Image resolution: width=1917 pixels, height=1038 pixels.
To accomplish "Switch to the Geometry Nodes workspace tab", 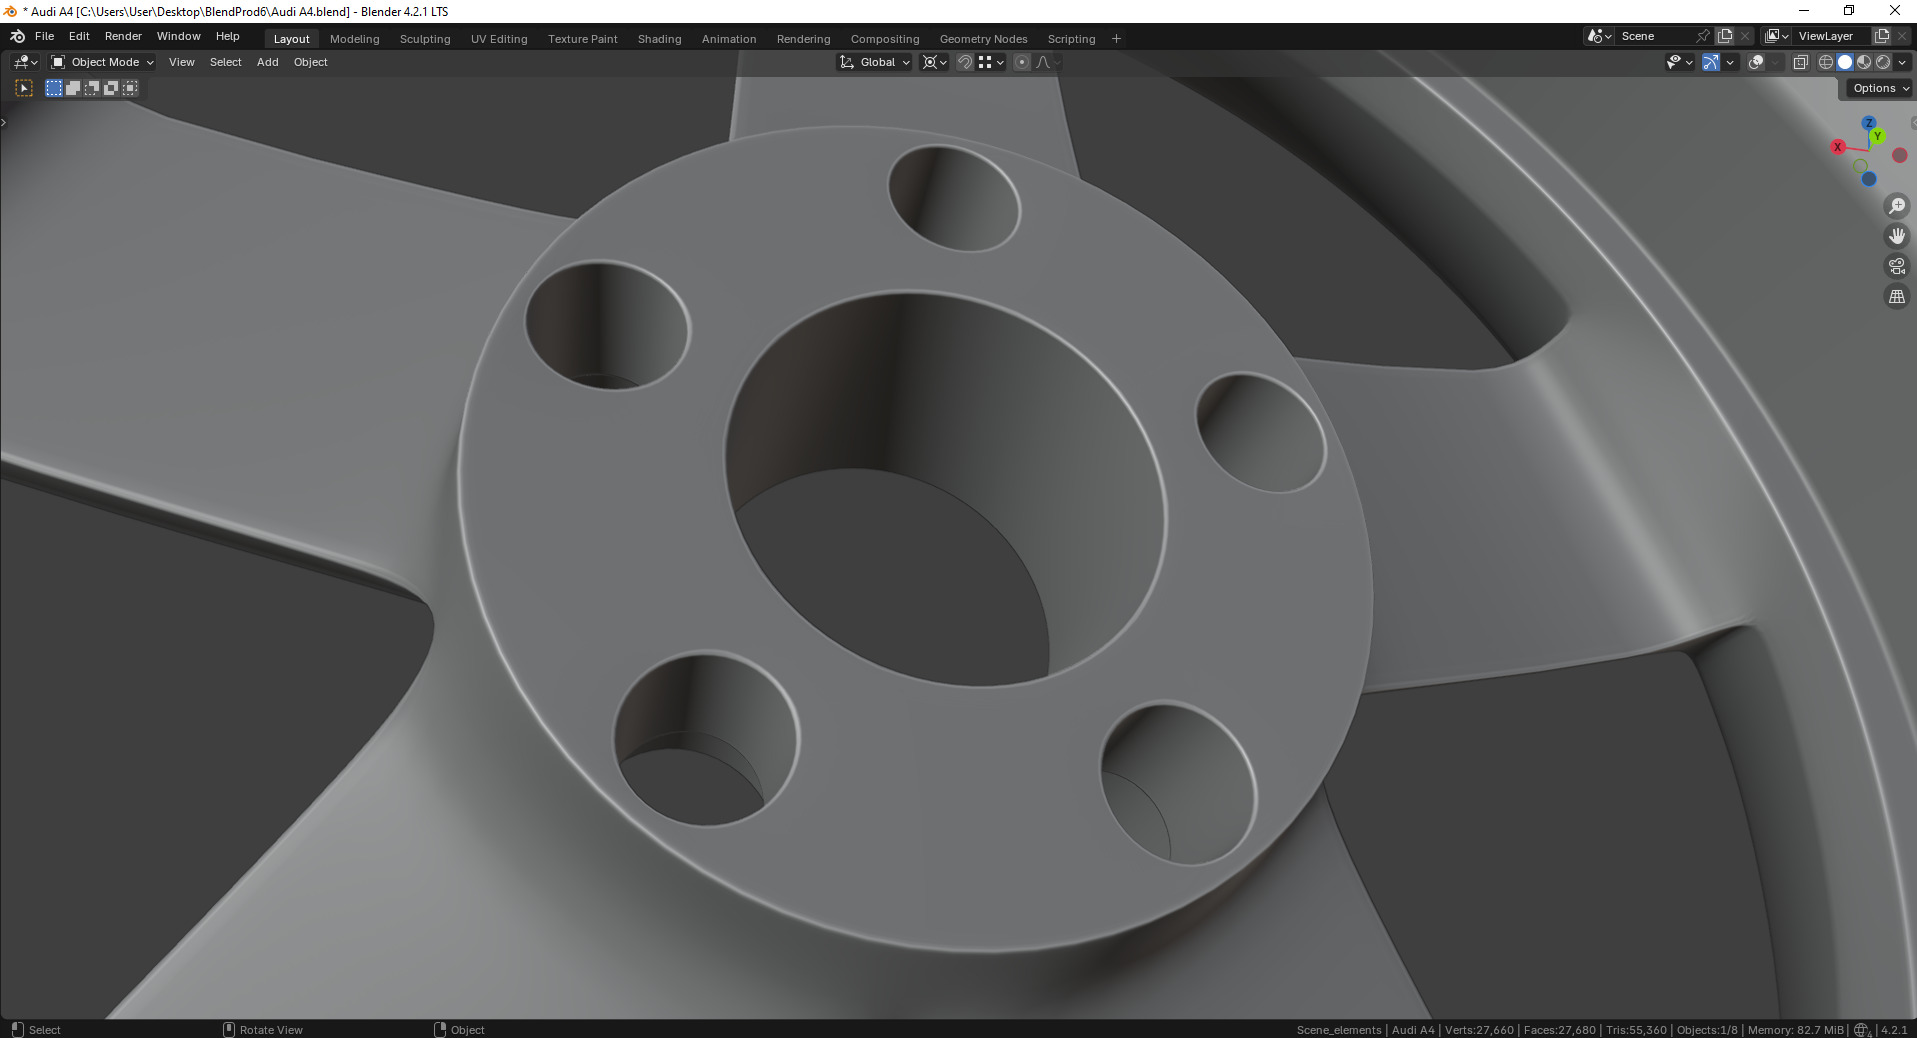I will tap(984, 39).
